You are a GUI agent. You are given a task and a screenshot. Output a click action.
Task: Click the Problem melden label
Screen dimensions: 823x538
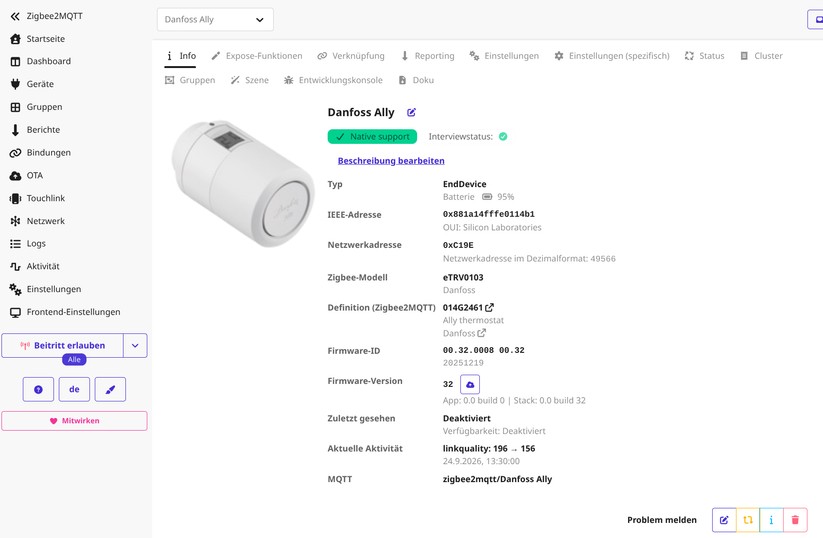click(x=662, y=520)
